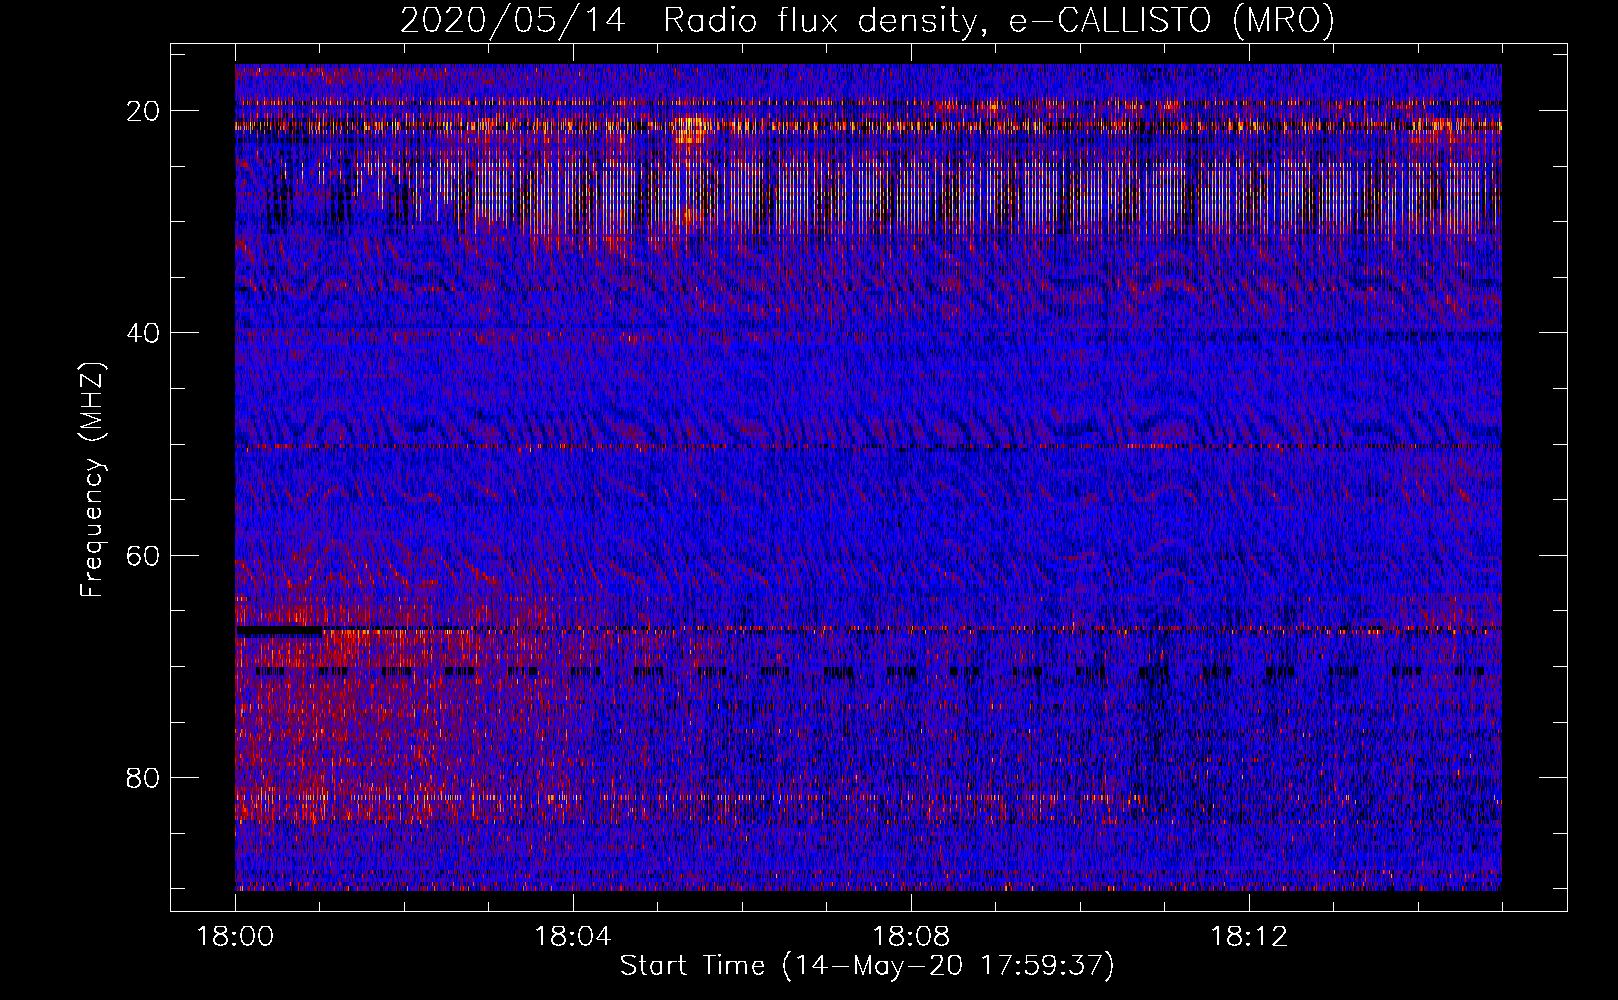Click the '18:00' time tick label
Screen dimensions: 1618x1000
pyautogui.click(x=236, y=937)
